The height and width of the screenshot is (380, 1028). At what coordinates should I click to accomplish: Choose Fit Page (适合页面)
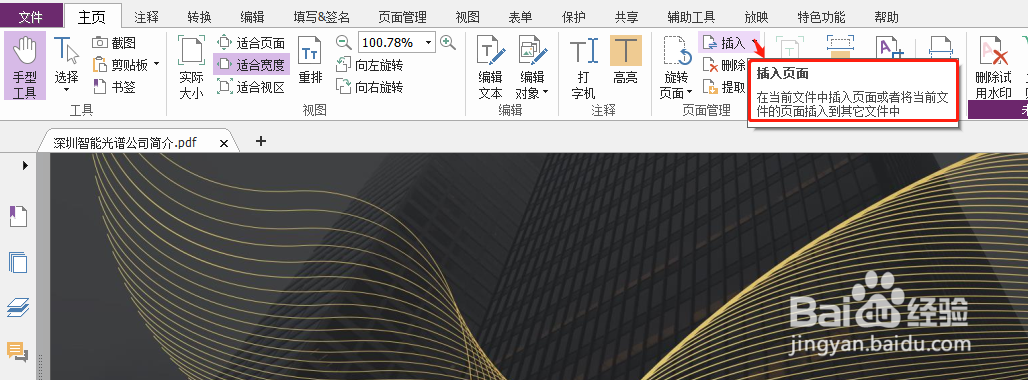(x=252, y=43)
